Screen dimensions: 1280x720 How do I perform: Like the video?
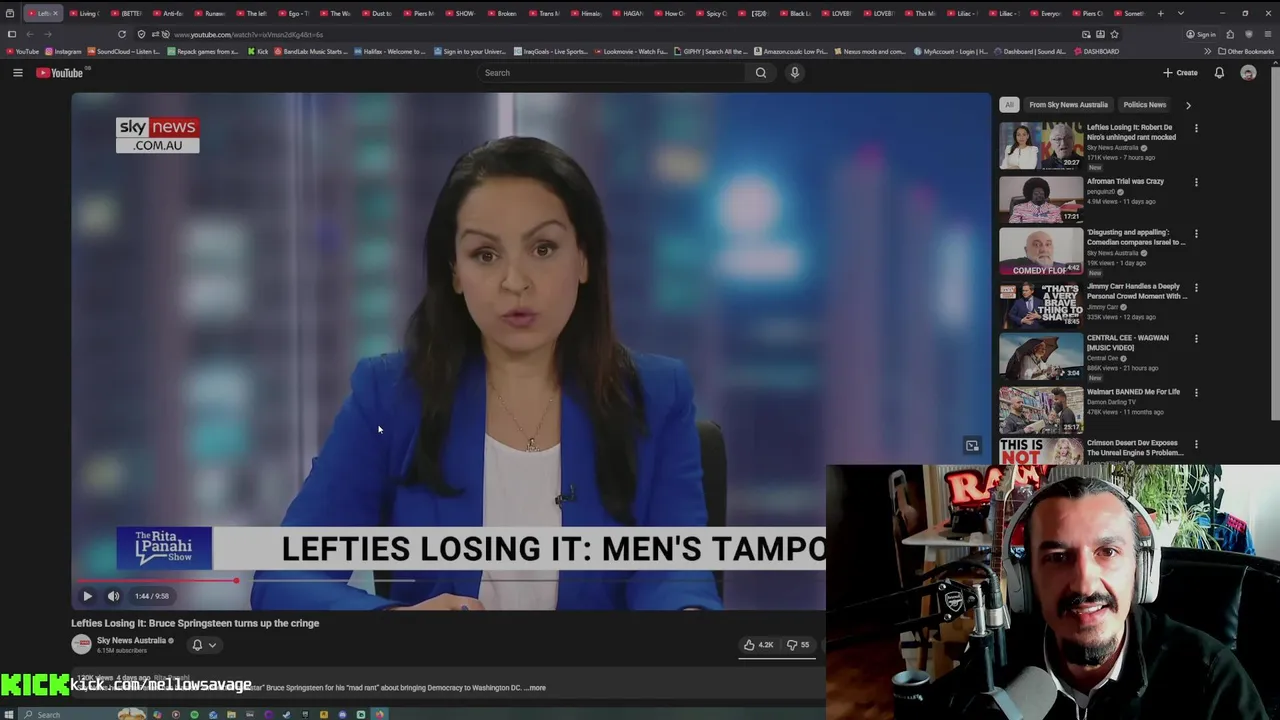coord(758,645)
